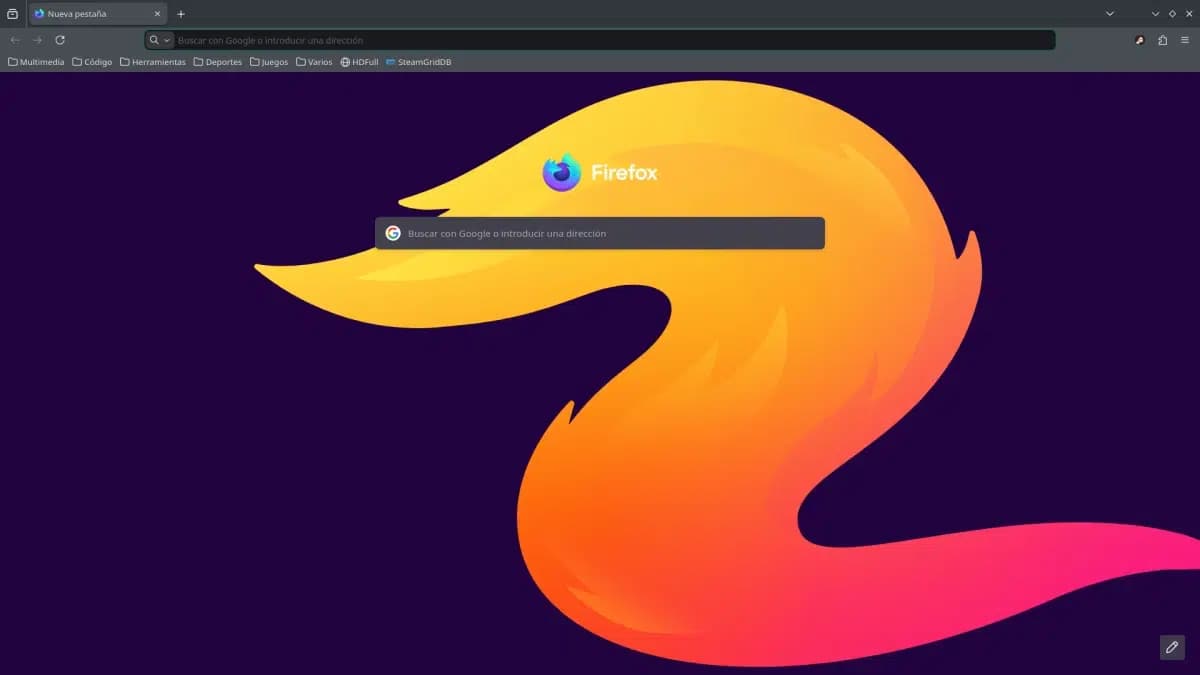Click the Google icon inside the page search bar

pyautogui.click(x=394, y=233)
